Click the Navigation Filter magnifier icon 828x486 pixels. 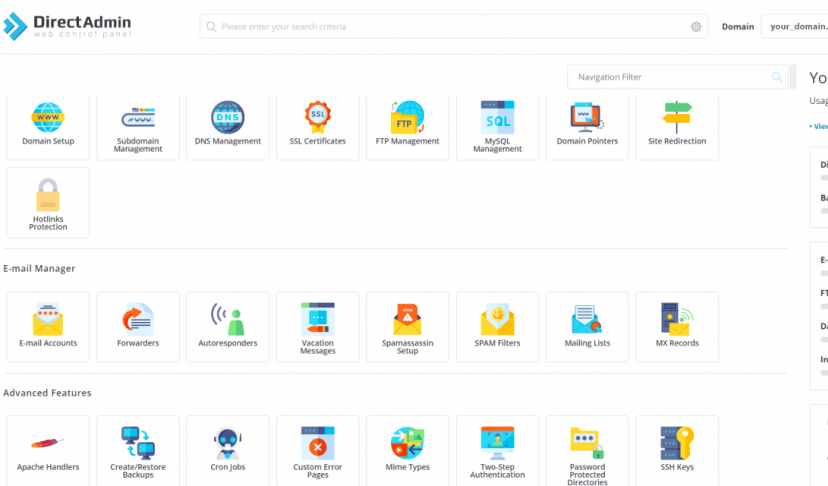pyautogui.click(x=777, y=77)
